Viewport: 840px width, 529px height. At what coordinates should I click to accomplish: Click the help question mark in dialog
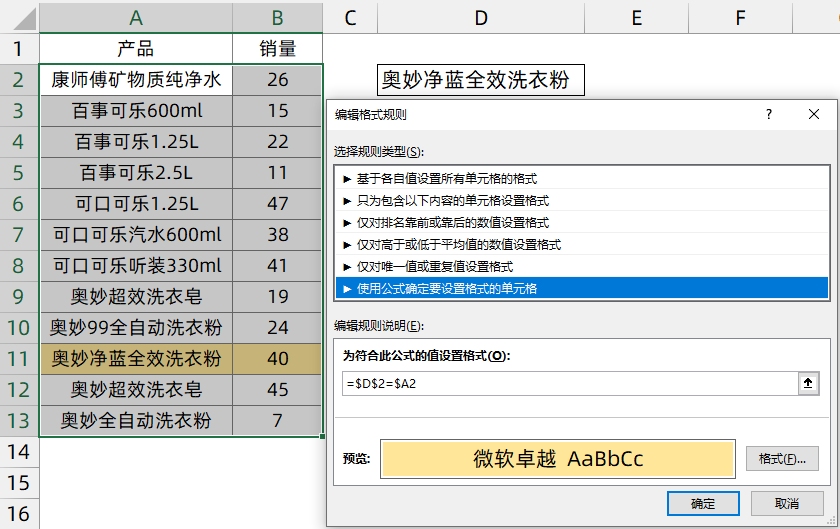click(769, 114)
